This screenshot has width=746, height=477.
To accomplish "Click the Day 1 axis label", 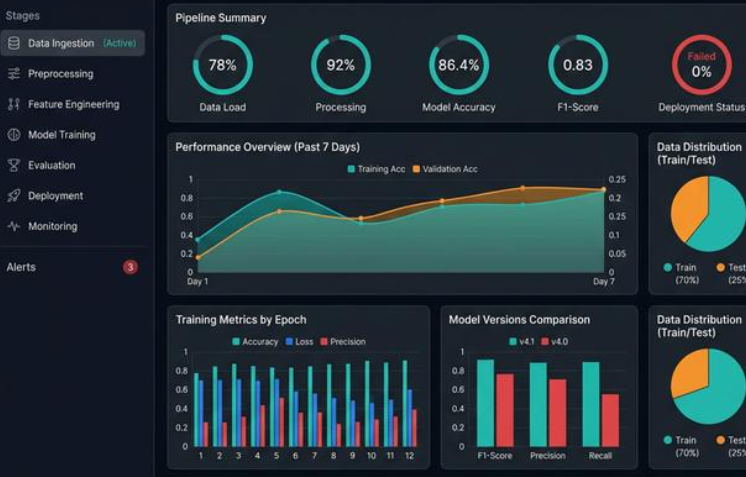I will click(197, 281).
